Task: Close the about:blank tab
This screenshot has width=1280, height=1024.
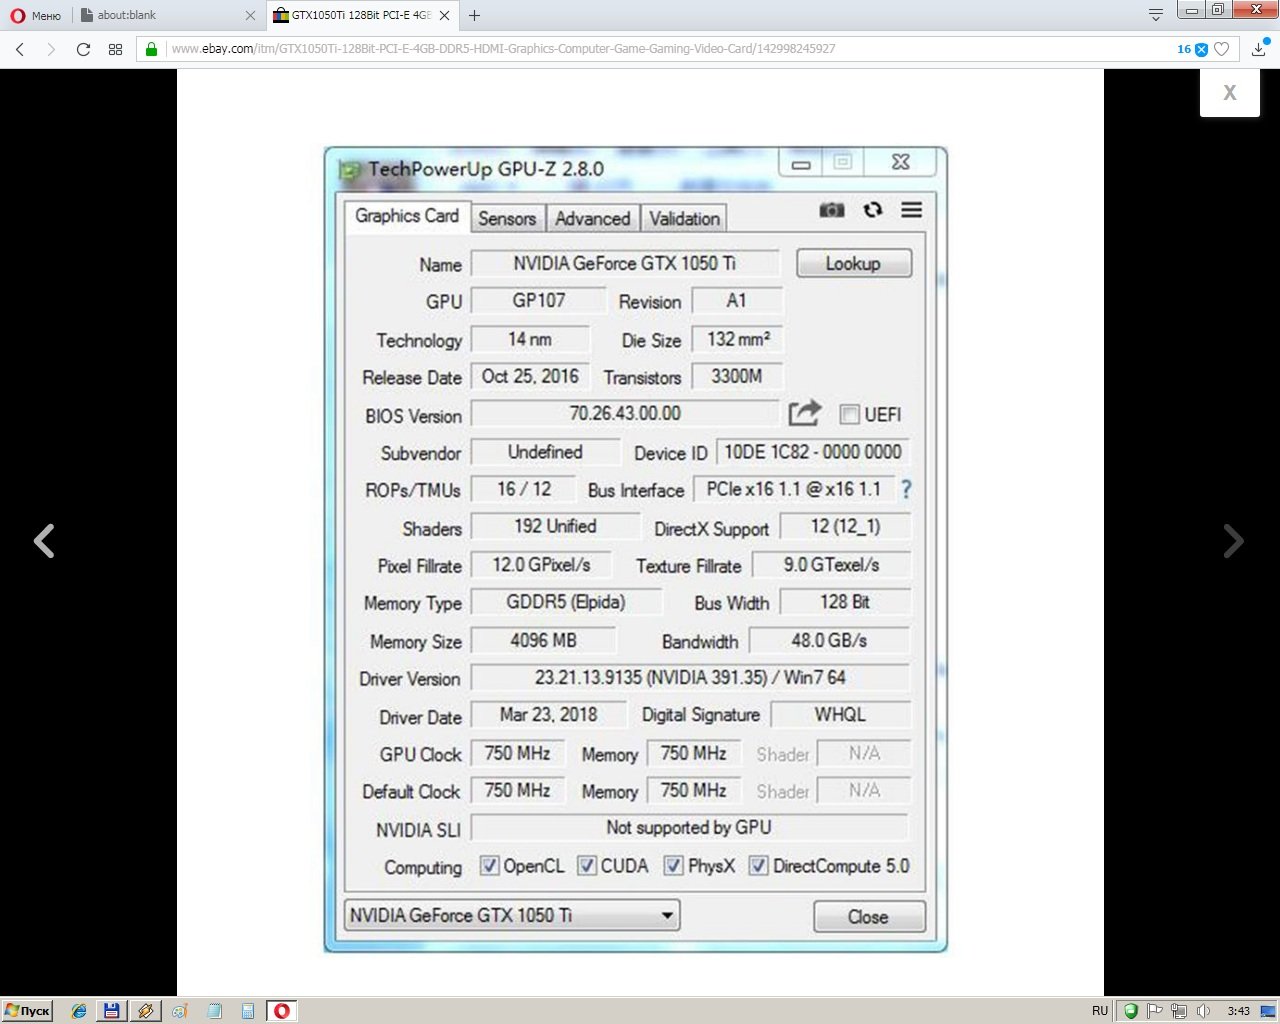Action: click(x=250, y=15)
